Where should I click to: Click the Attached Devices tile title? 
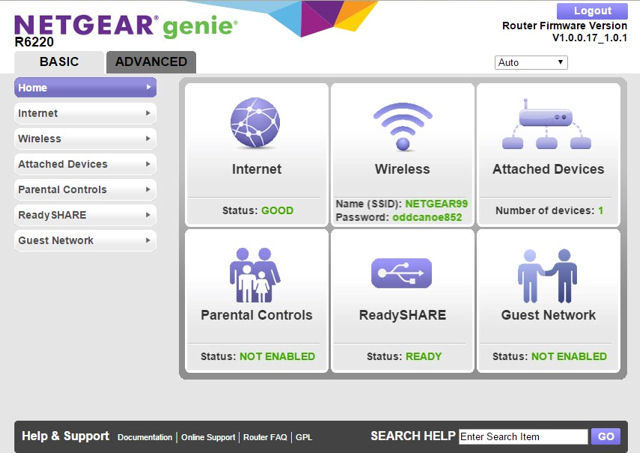[x=548, y=169]
